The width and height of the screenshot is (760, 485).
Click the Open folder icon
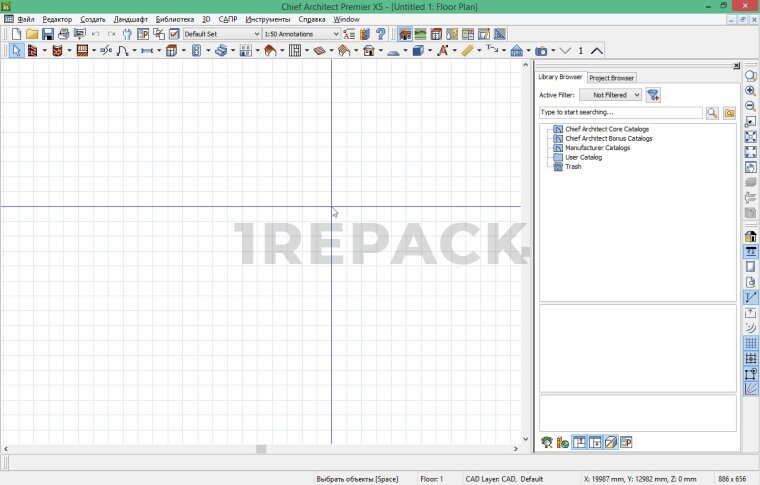[32, 34]
